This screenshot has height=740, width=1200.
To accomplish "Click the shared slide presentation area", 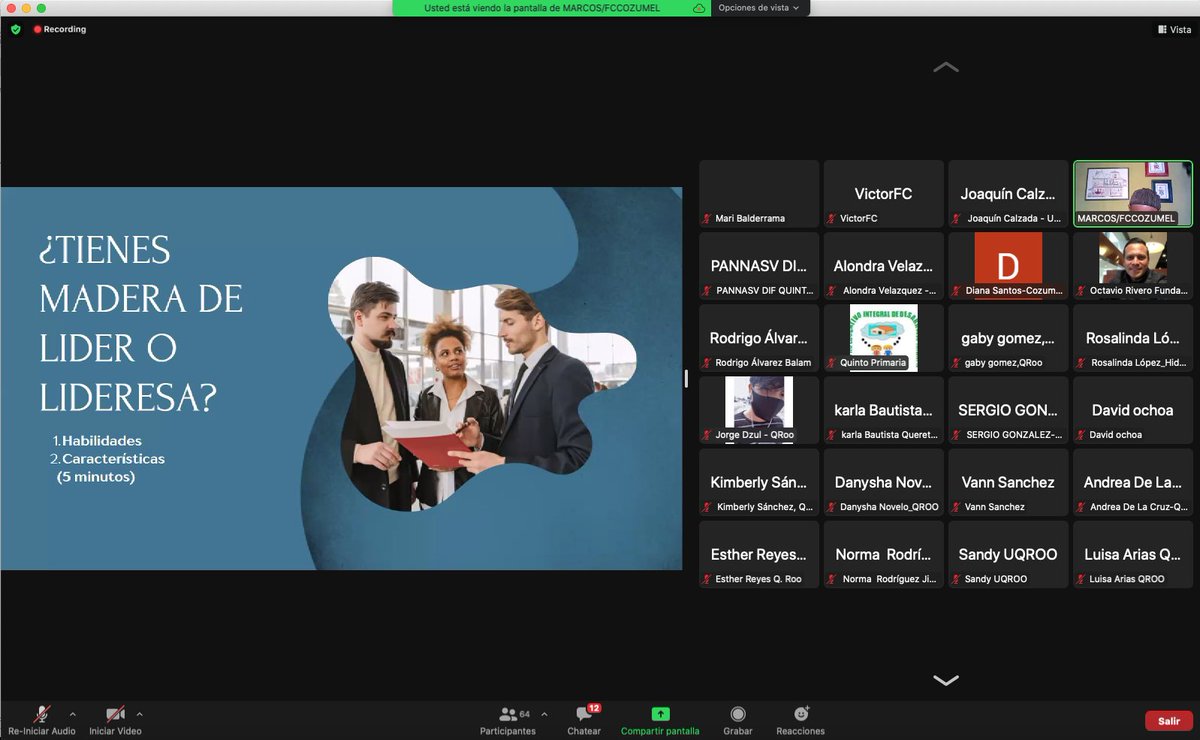I will point(341,378).
